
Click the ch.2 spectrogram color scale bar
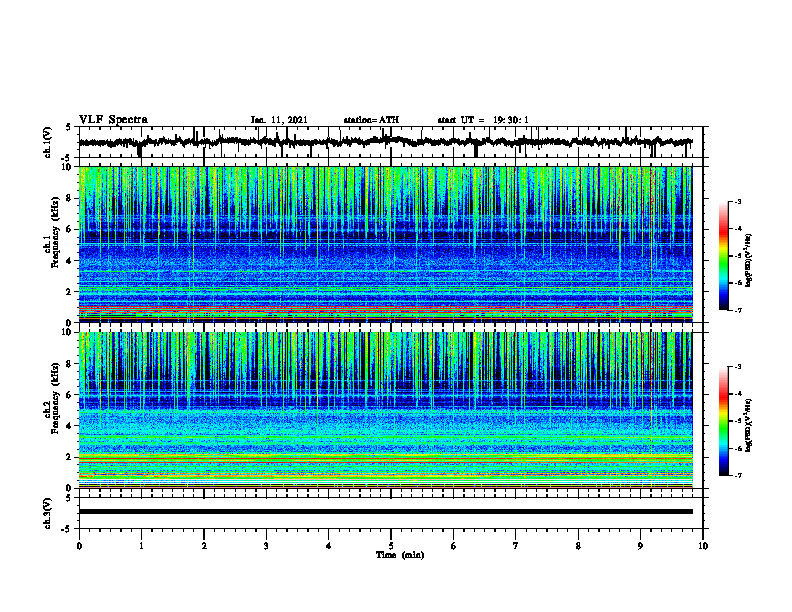(x=723, y=421)
